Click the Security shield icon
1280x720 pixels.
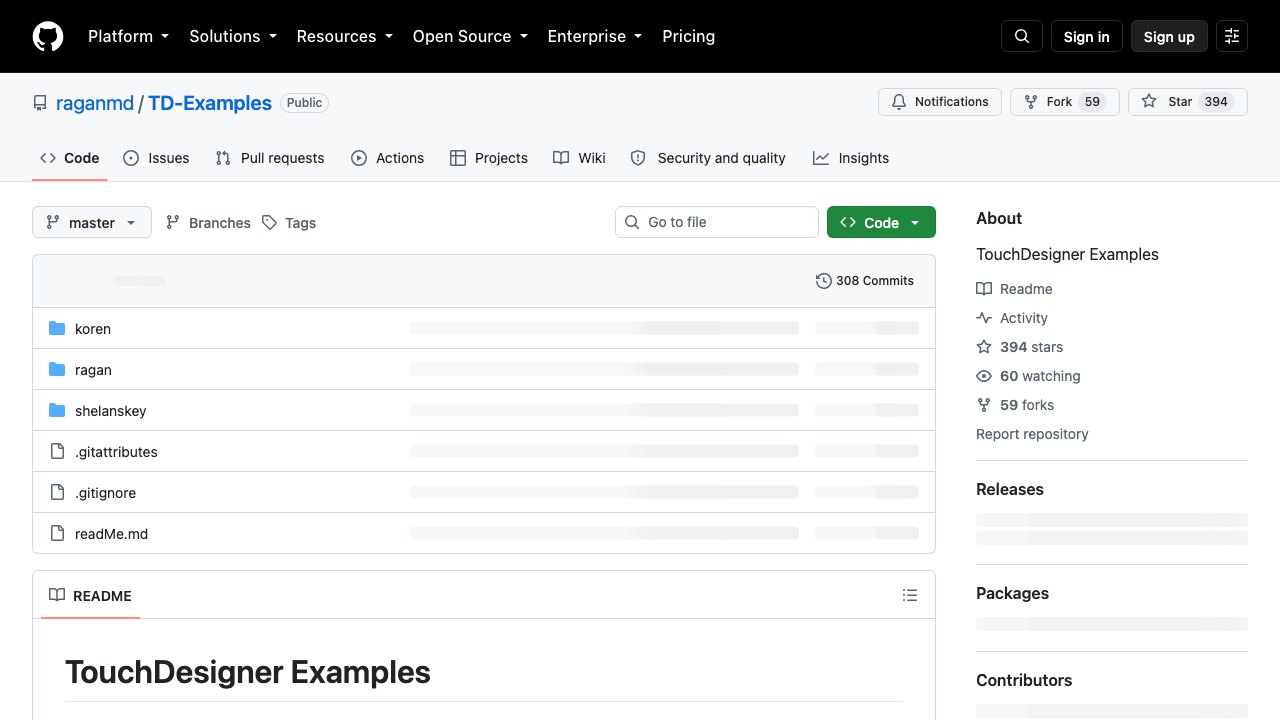639,158
